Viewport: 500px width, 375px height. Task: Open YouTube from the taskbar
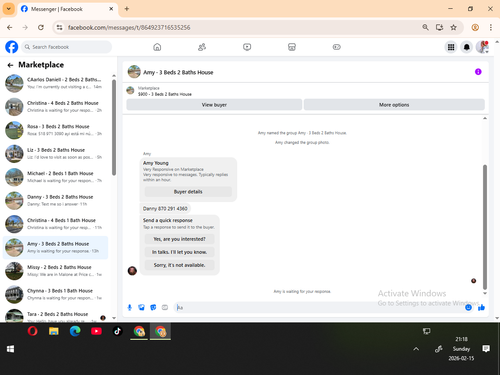click(x=96, y=331)
